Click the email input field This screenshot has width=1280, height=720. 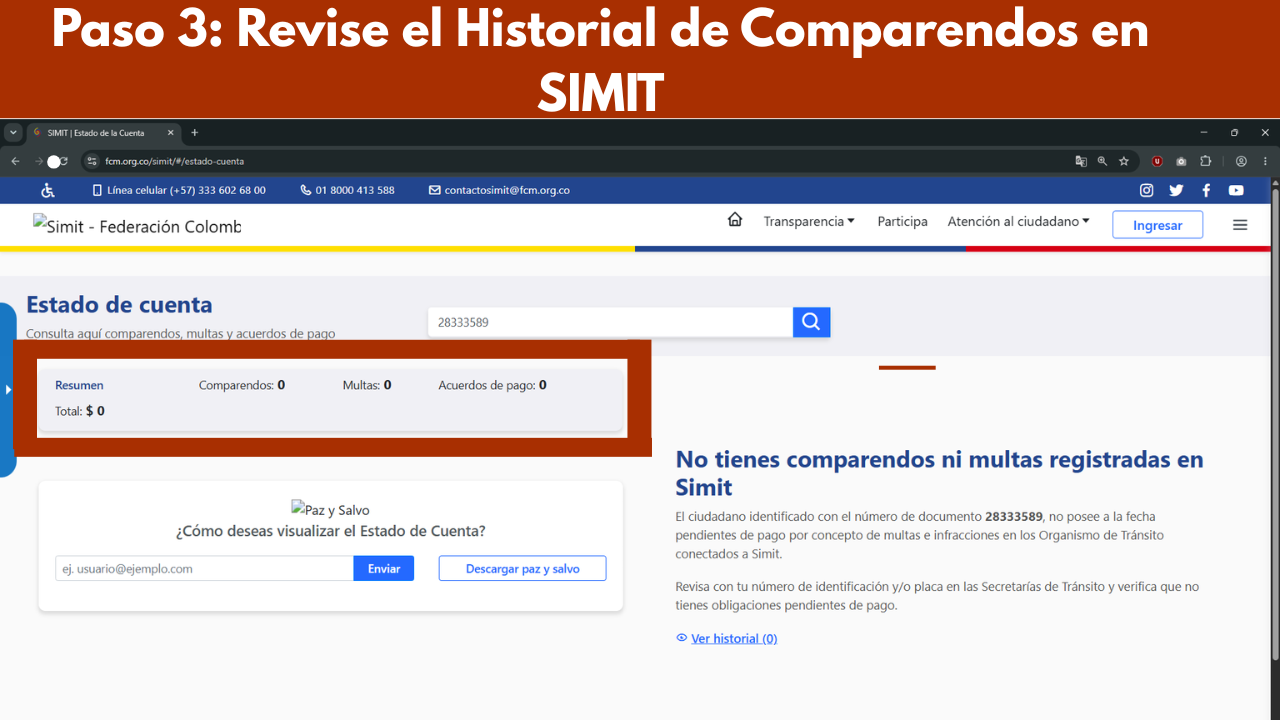pyautogui.click(x=204, y=568)
